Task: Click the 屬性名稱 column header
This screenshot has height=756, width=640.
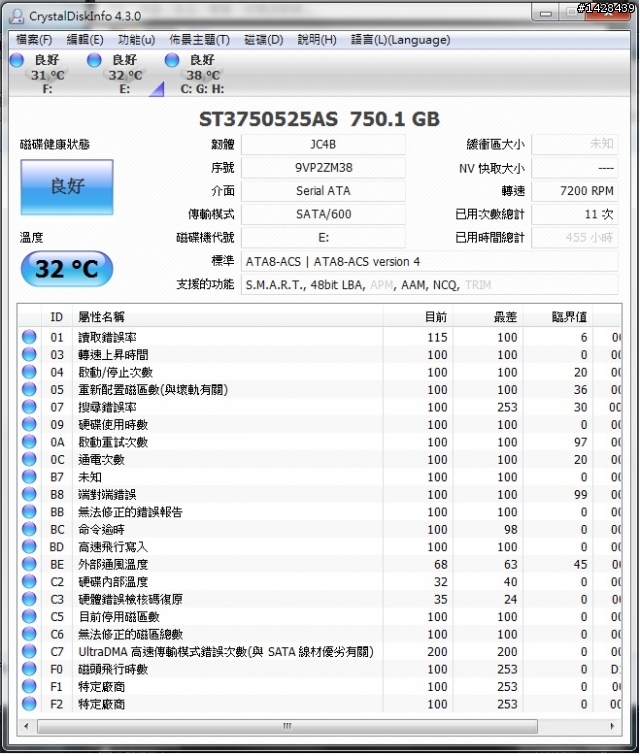Action: tap(228, 317)
